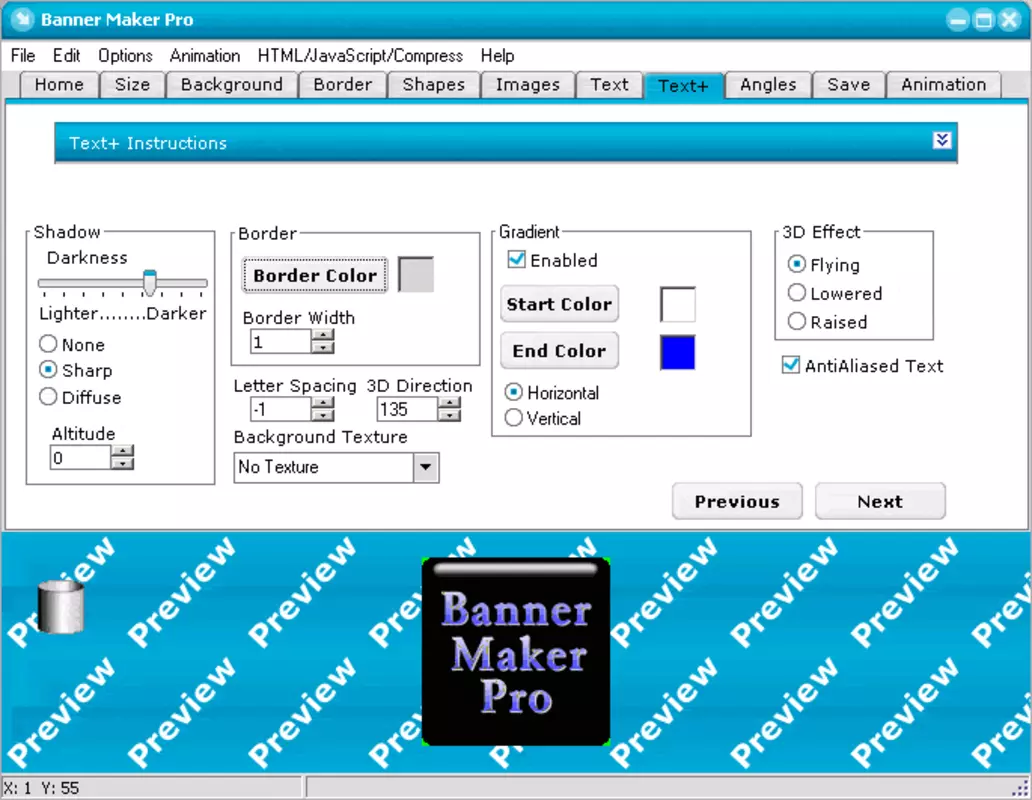Select the Text+ tab
This screenshot has height=800, width=1032.
pyautogui.click(x=684, y=86)
